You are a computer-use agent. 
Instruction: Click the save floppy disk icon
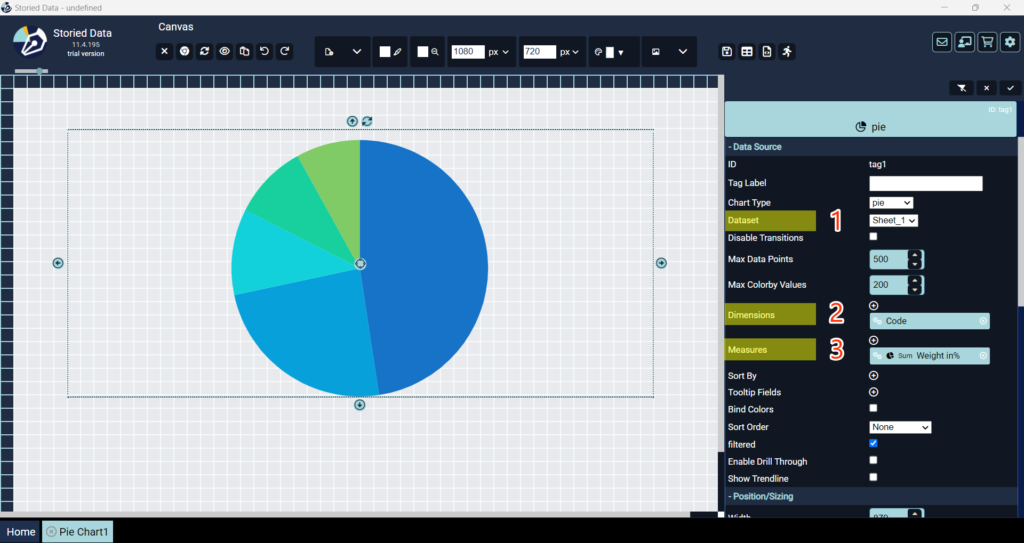(727, 51)
